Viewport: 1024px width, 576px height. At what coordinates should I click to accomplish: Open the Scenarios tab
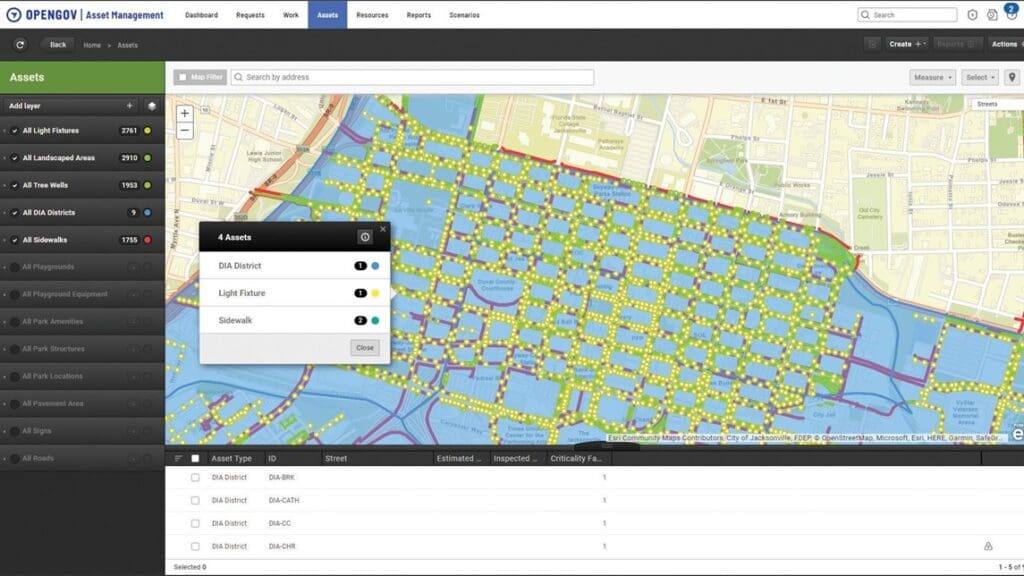(464, 14)
